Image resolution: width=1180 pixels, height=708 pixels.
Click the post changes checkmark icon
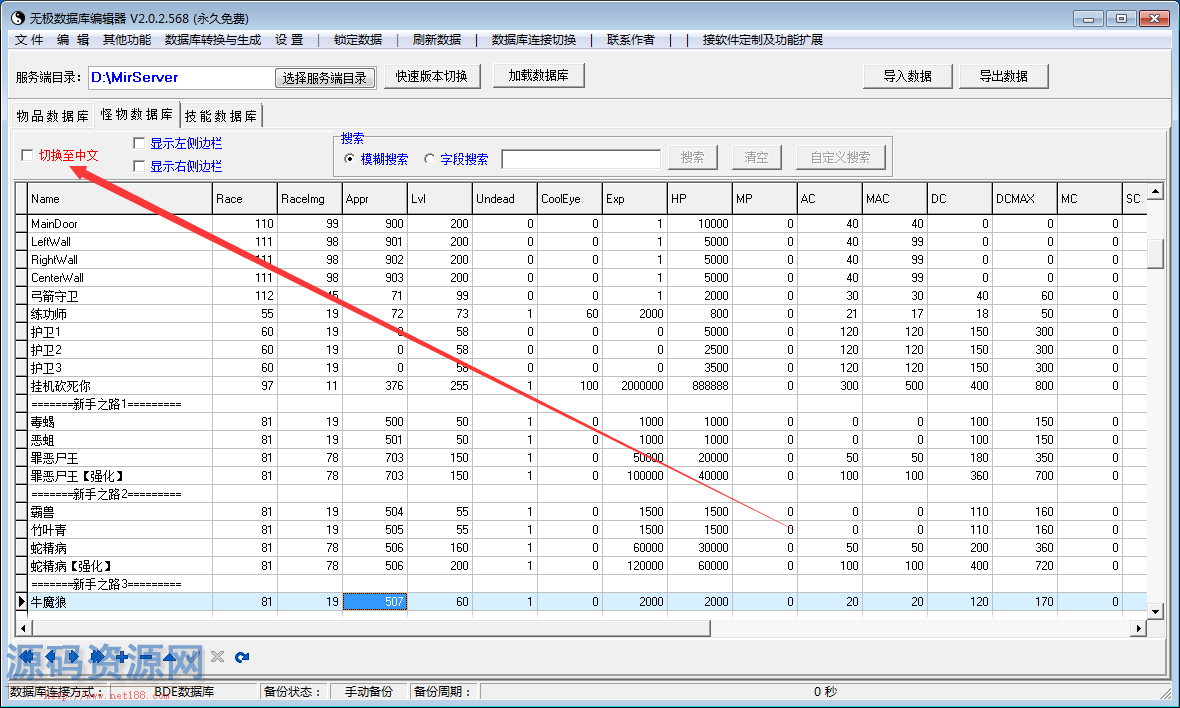coord(193,657)
